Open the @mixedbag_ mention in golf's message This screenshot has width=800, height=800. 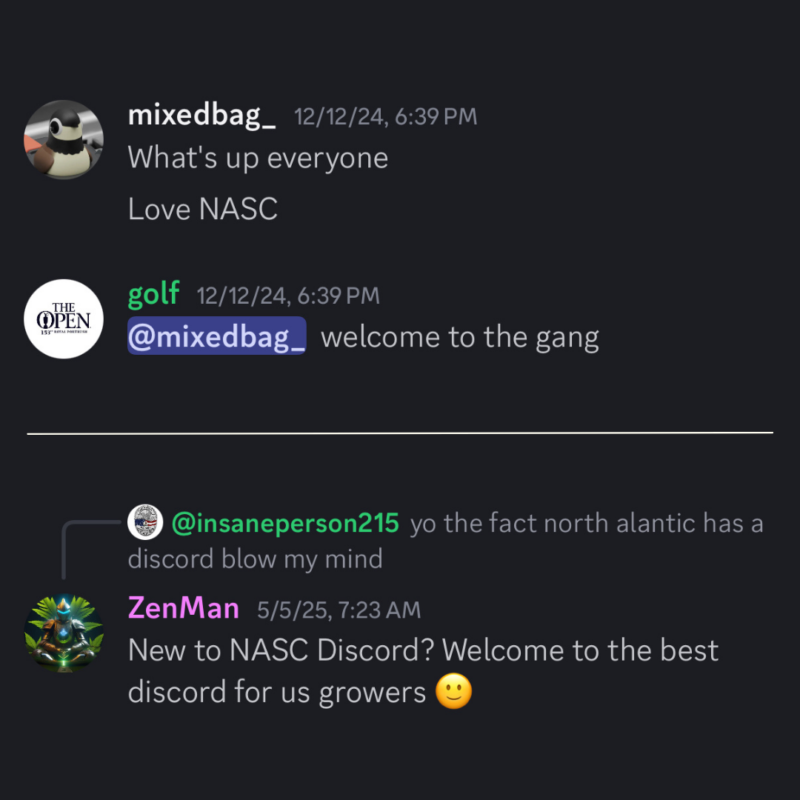[x=217, y=336]
